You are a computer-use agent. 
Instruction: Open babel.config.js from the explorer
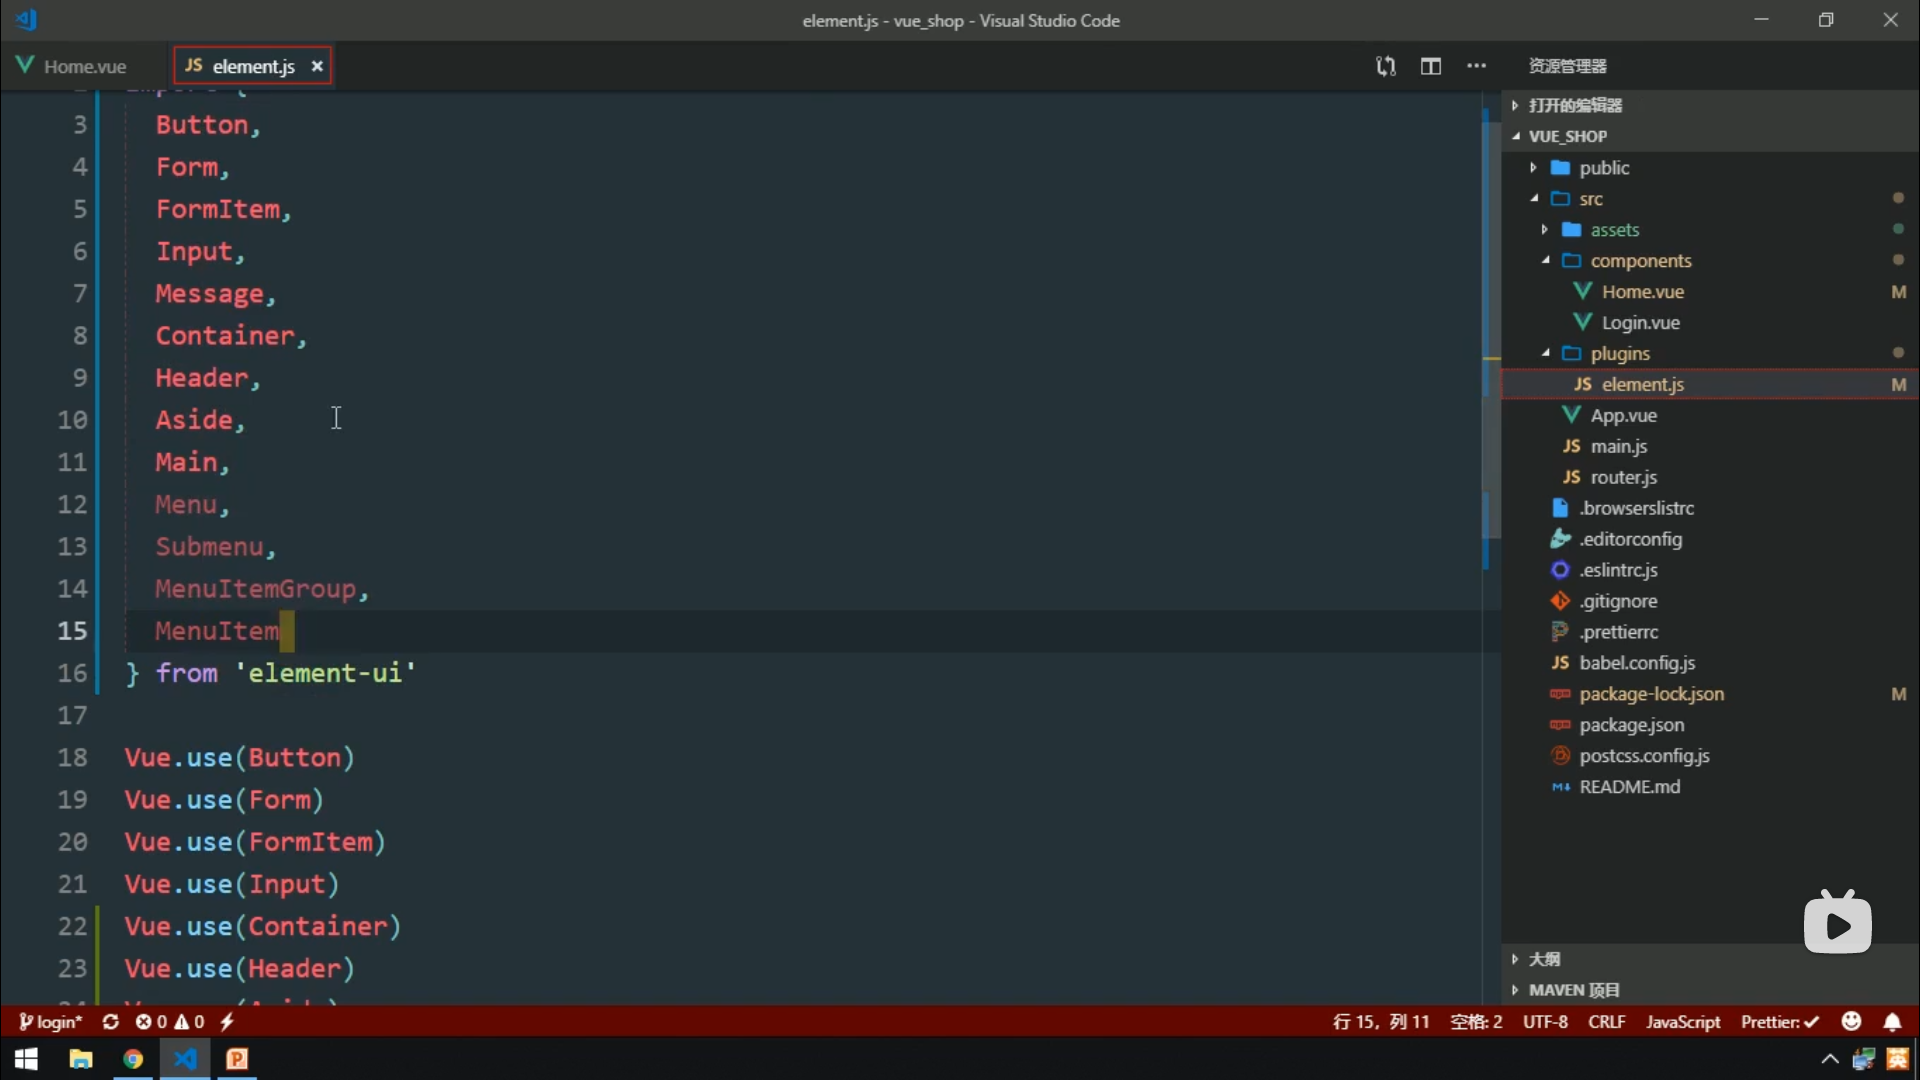click(1710, 664)
